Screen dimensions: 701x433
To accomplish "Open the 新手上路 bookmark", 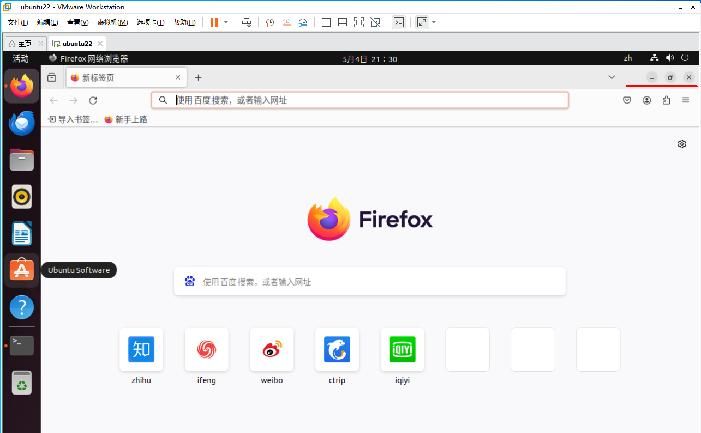I will (x=126, y=119).
